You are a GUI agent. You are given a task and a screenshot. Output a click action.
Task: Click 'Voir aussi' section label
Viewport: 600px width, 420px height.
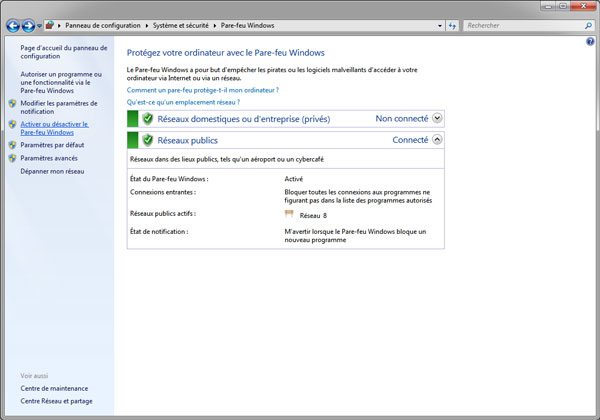click(x=34, y=376)
